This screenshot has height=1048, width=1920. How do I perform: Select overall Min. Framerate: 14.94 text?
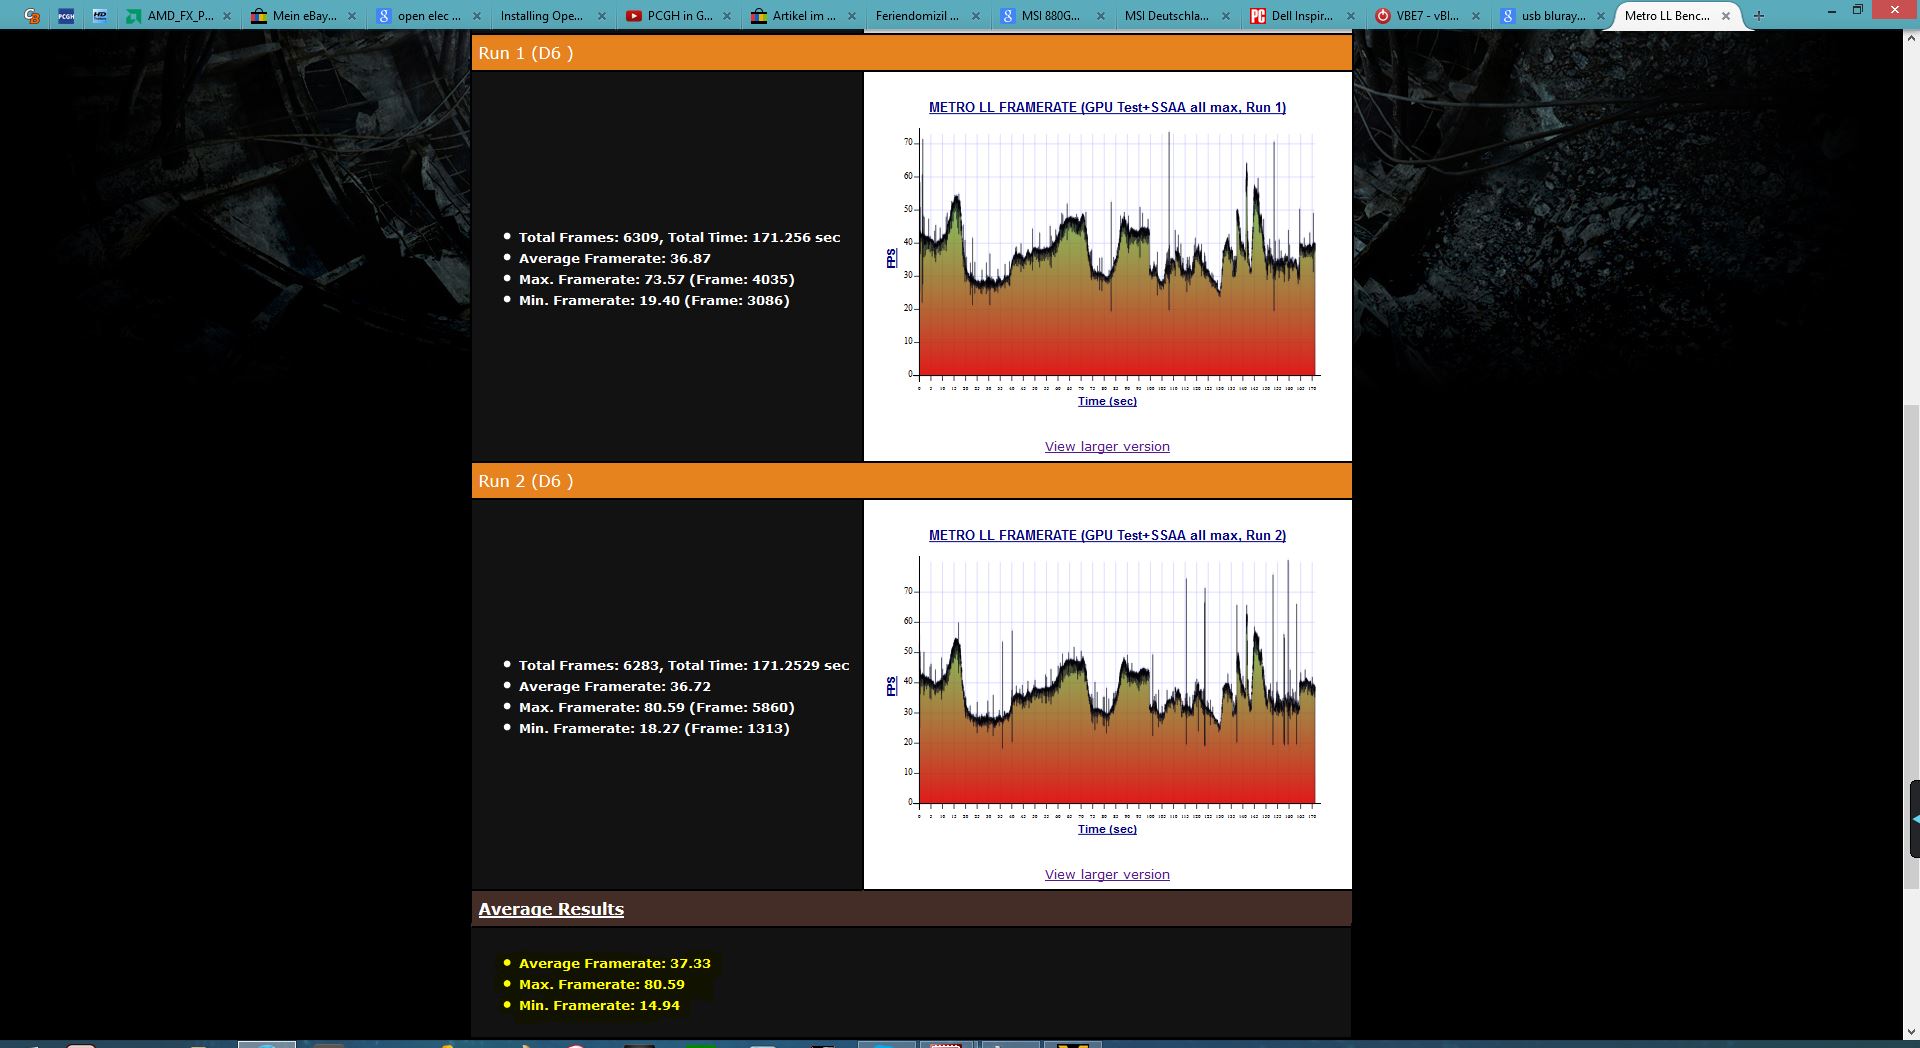pyautogui.click(x=599, y=1005)
